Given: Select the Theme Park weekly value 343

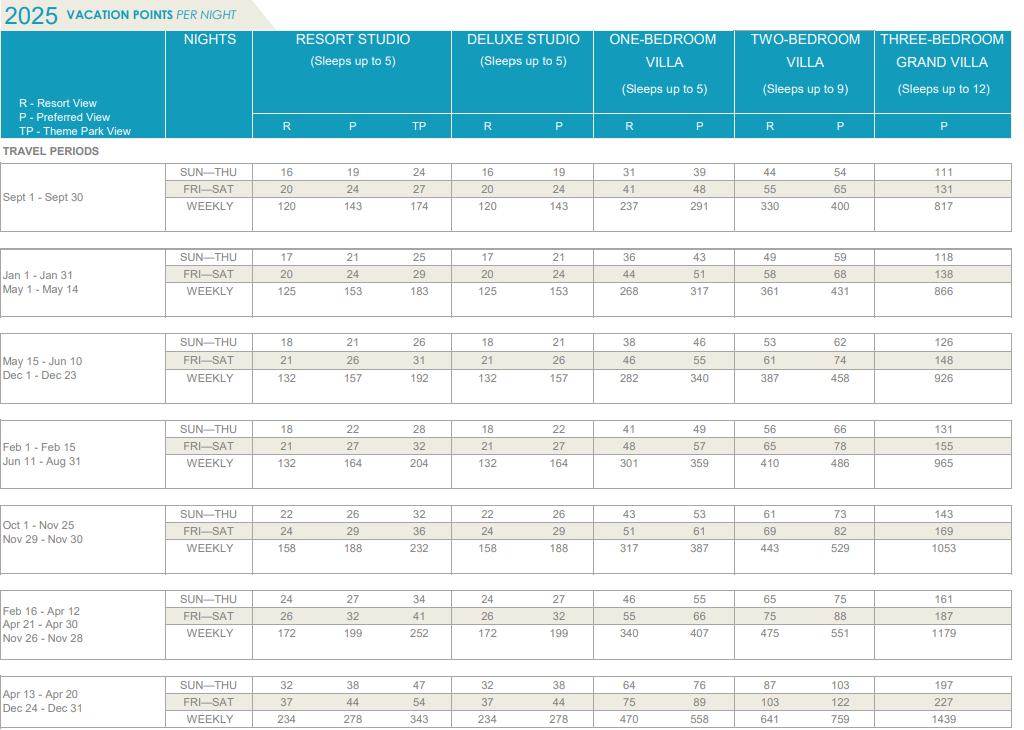Looking at the screenshot, I should click(x=419, y=720).
